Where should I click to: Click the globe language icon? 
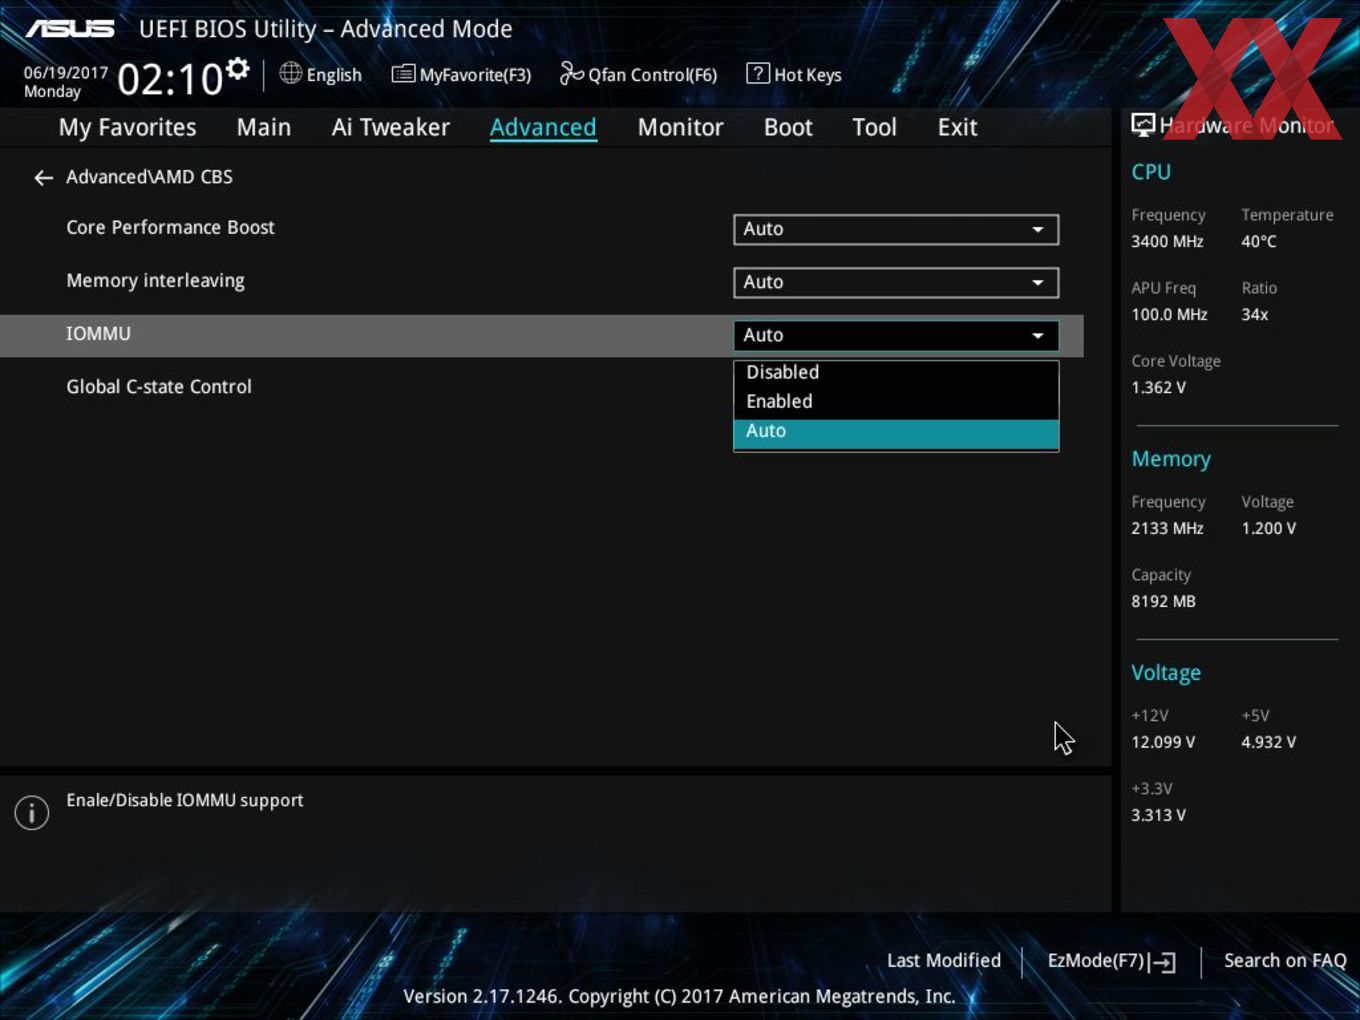click(x=290, y=73)
